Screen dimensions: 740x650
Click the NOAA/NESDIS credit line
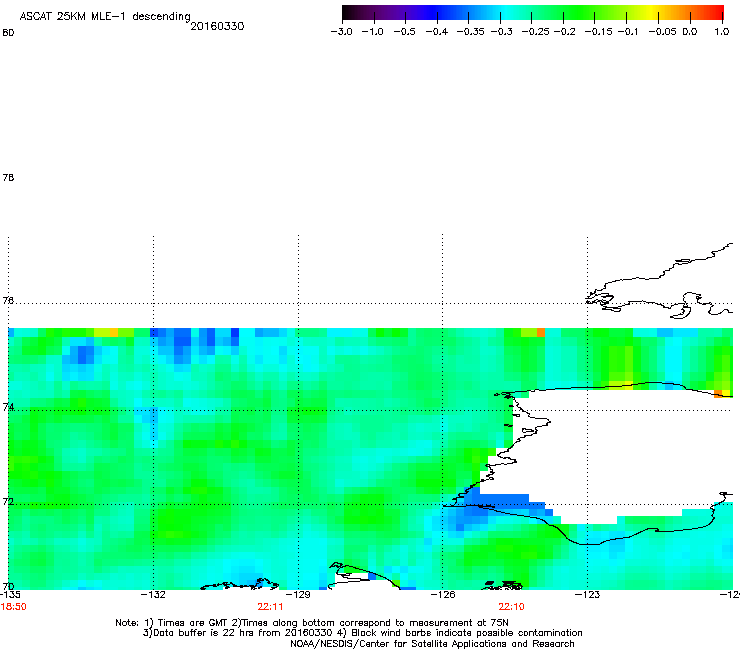click(x=432, y=644)
